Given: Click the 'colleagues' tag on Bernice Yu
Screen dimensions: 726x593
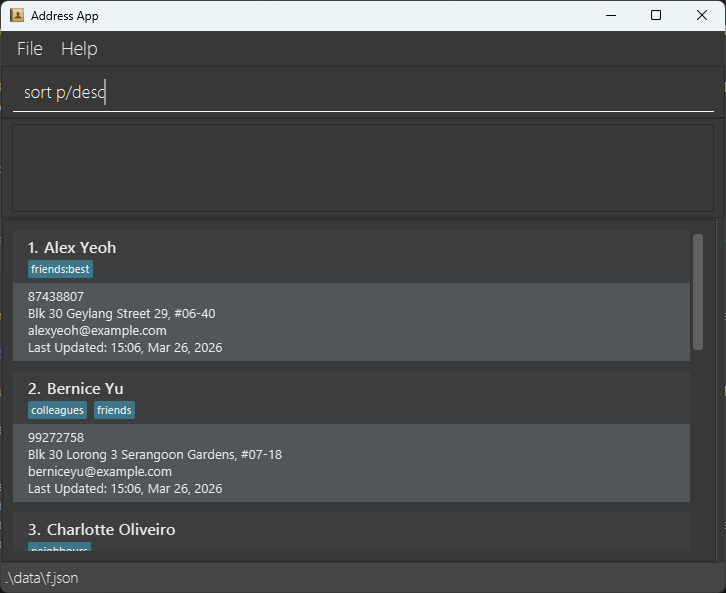Looking at the screenshot, I should tap(58, 411).
